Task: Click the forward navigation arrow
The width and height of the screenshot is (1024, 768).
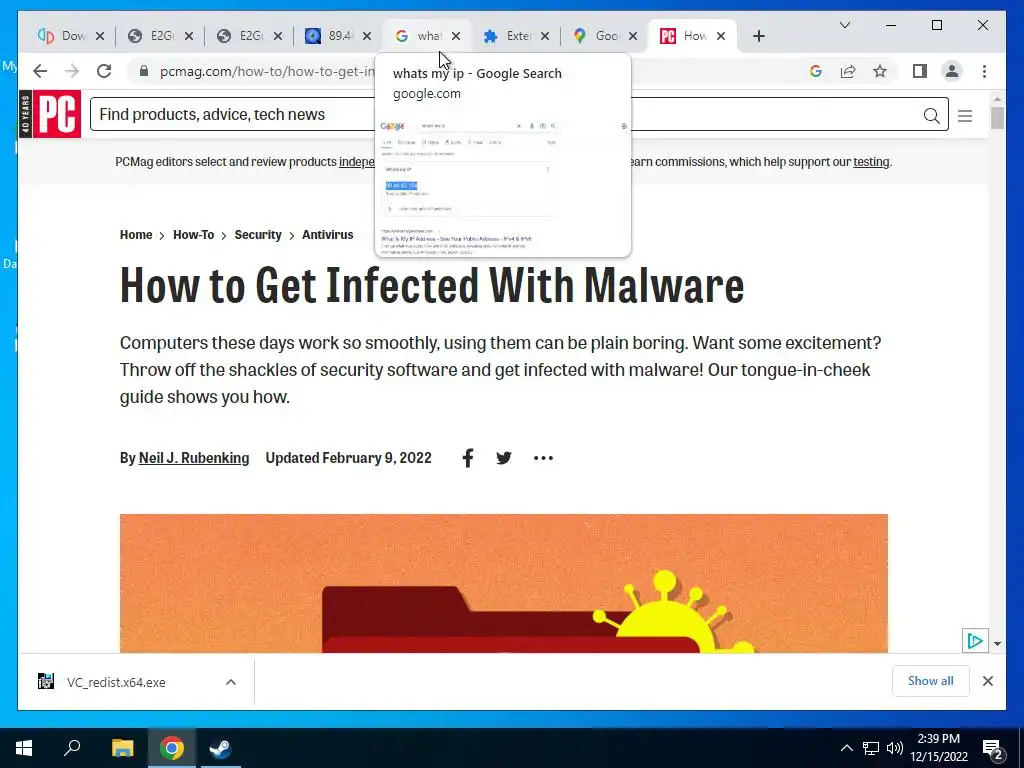Action: pos(72,71)
